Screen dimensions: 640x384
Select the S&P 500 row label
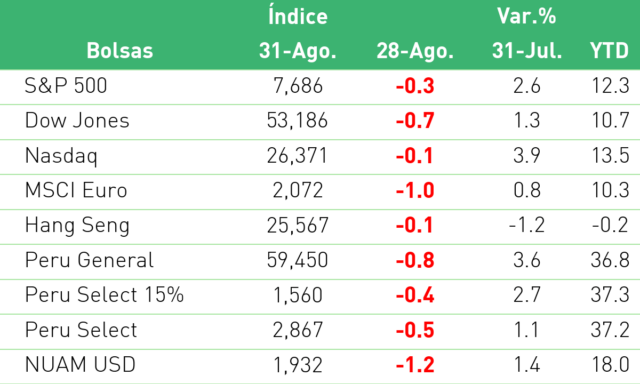(66, 86)
